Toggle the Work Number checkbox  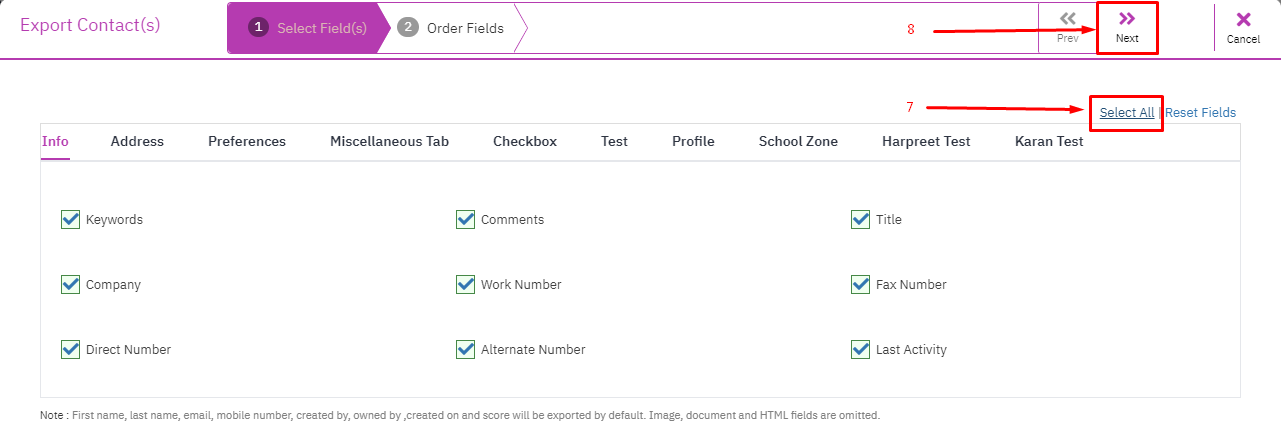pos(465,284)
